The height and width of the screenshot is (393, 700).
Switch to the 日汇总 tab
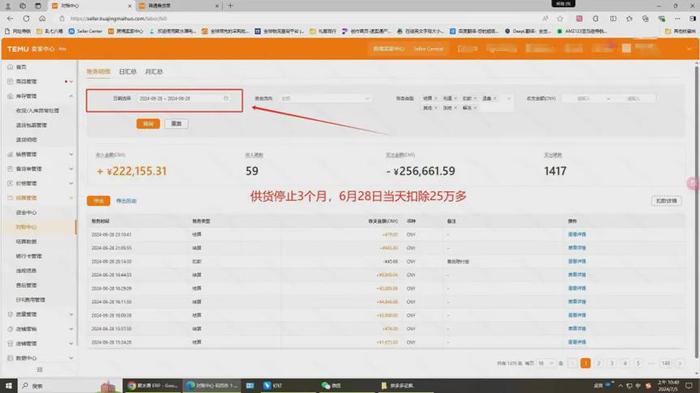coord(128,71)
